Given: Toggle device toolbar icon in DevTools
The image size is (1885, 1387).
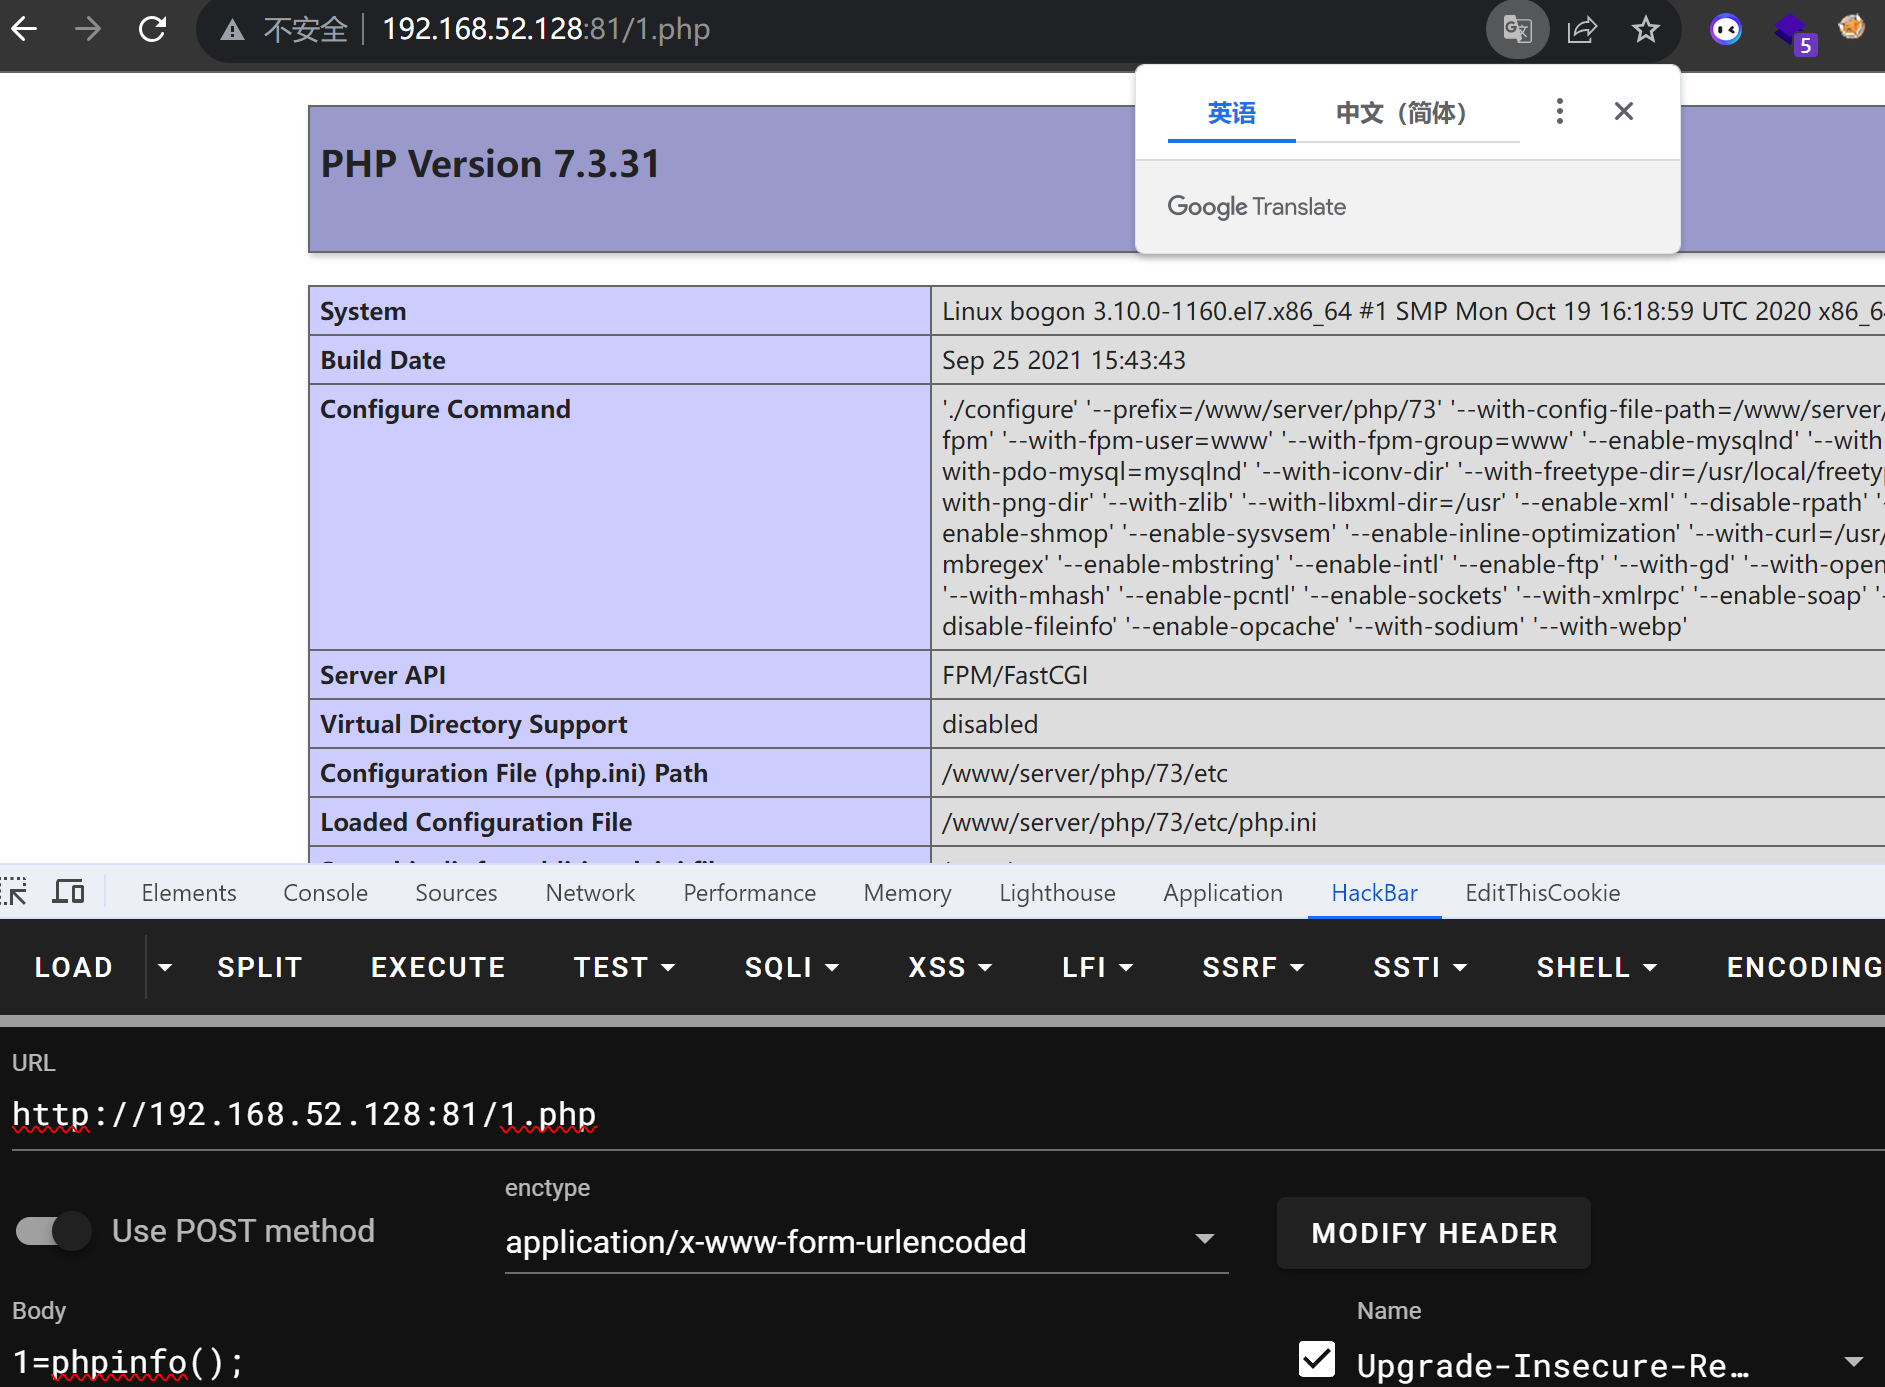Looking at the screenshot, I should [68, 892].
